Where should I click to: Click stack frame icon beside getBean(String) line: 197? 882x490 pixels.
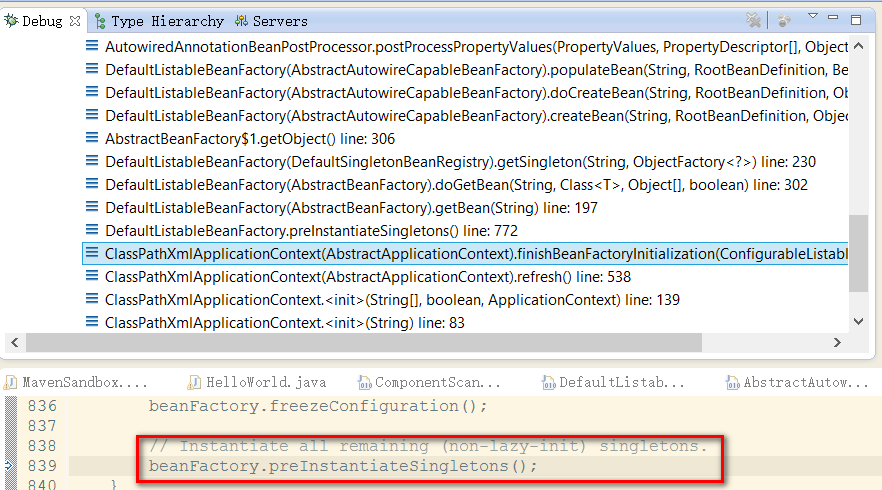pos(92,206)
